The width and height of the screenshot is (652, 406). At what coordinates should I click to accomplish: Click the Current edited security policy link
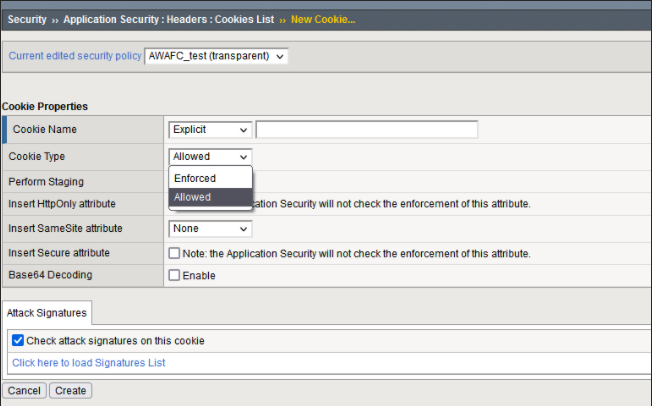click(x=75, y=56)
